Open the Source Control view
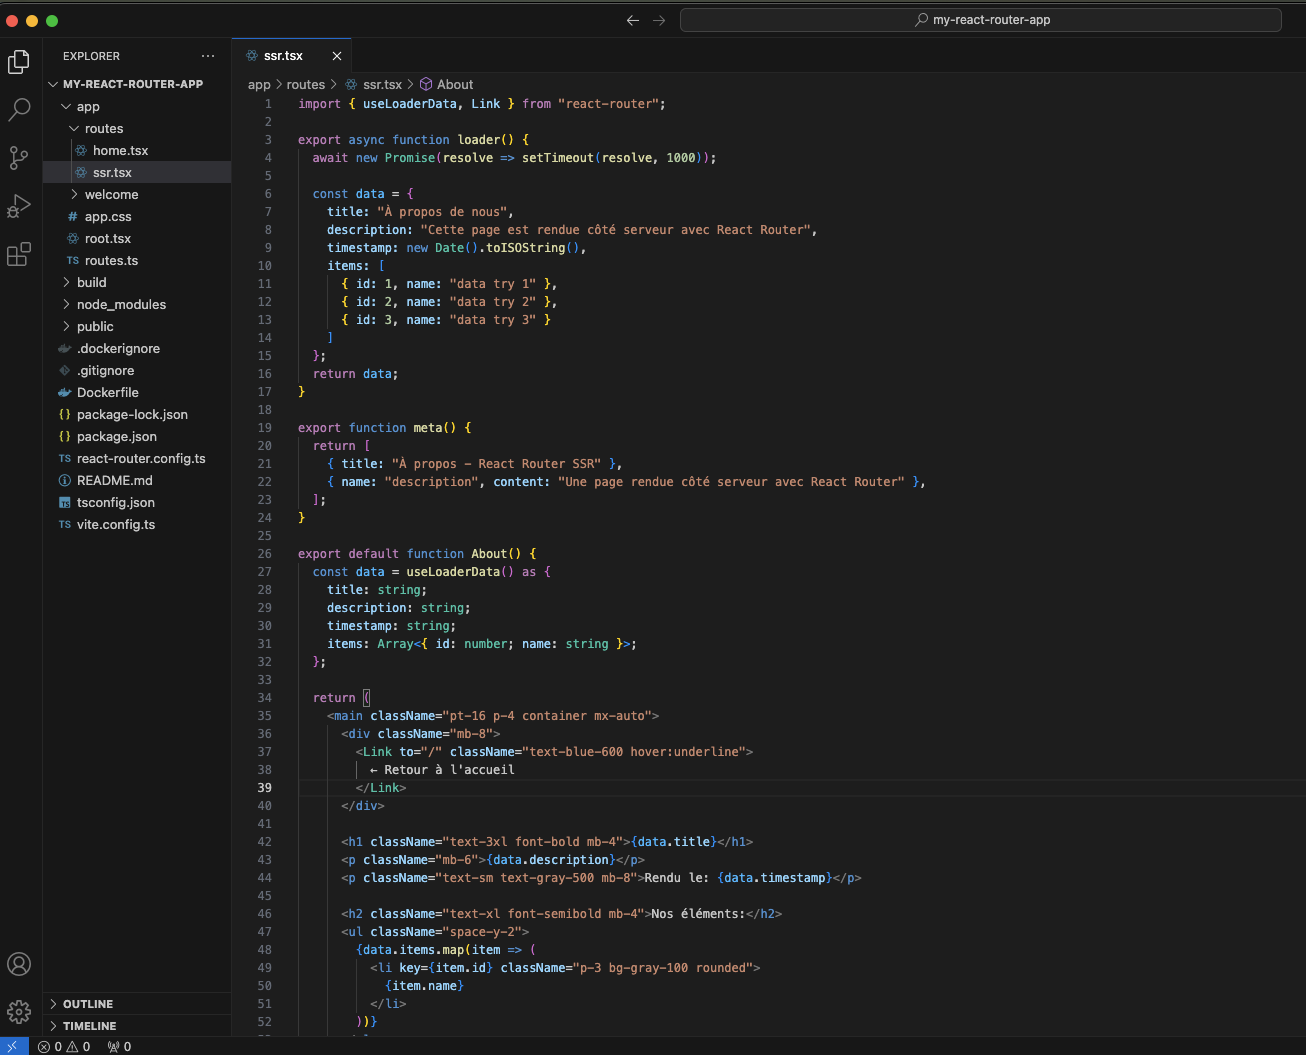The height and width of the screenshot is (1055, 1306). click(19, 157)
